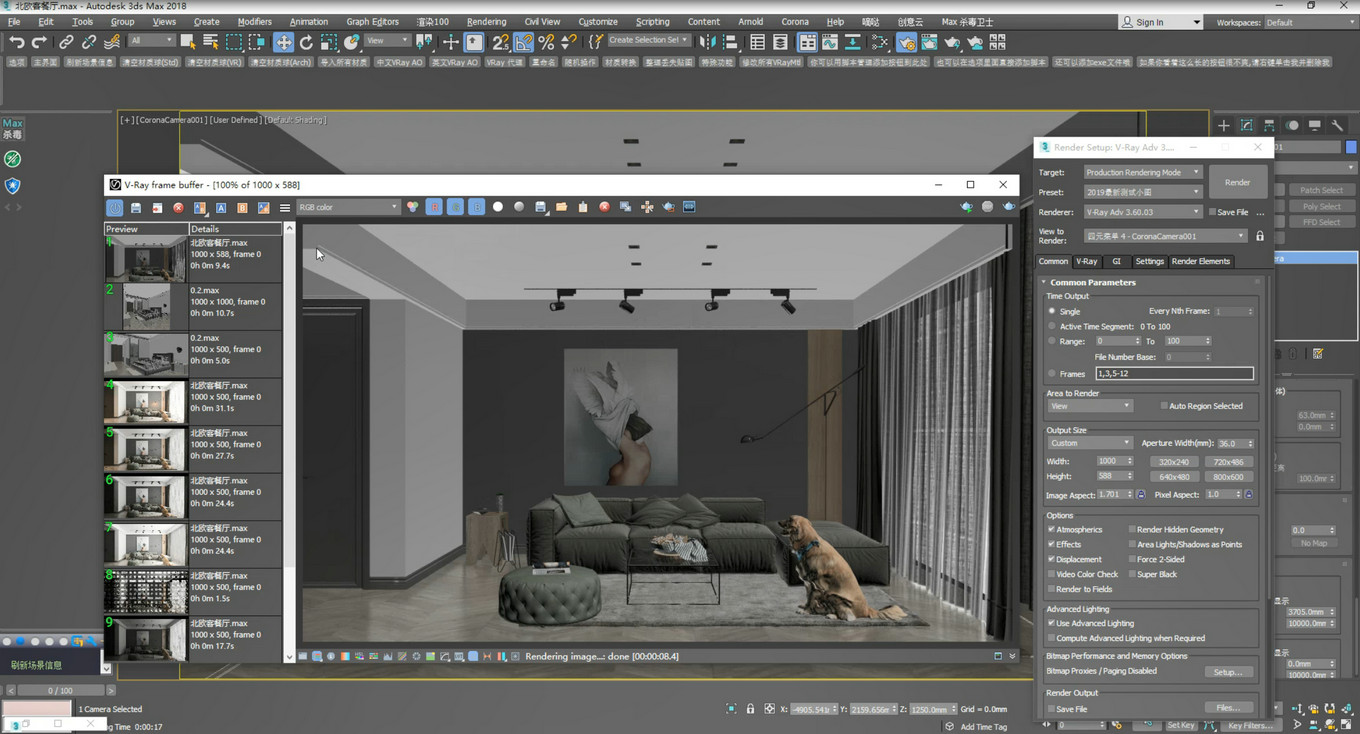1360x734 pixels.
Task: Open the Curve Editor from toolbar
Action: click(830, 42)
